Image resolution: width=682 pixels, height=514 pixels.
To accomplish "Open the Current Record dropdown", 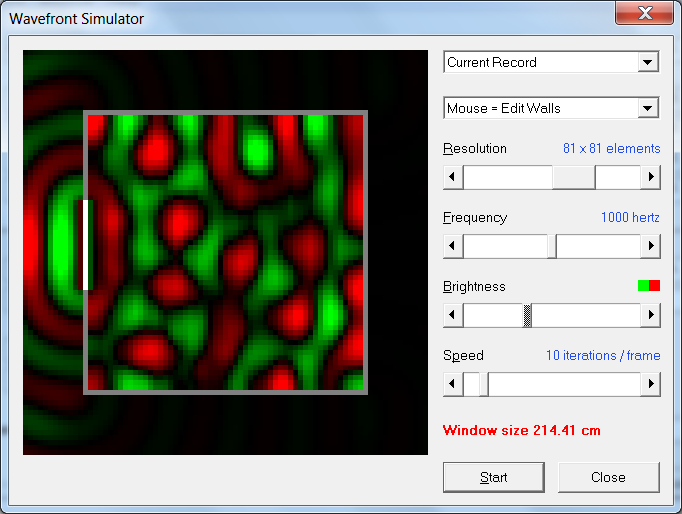I will tap(551, 62).
